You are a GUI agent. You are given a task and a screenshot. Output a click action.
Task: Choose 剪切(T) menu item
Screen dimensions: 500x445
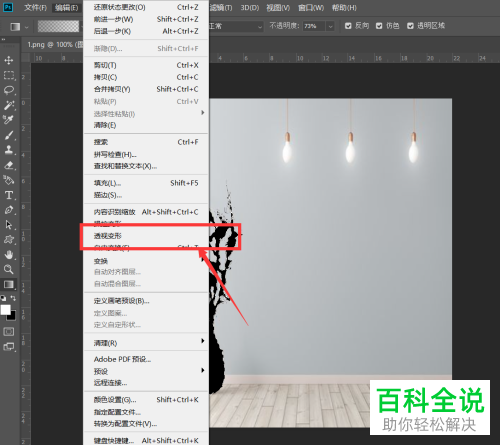tap(146, 65)
